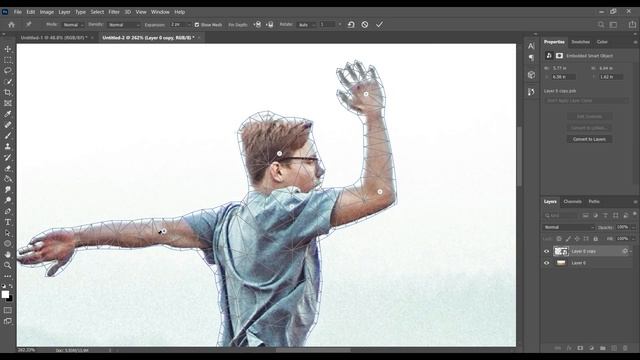Viewport: 640px width, 360px height.
Task: Select the Quick Selection tool
Action: pyautogui.click(x=8, y=82)
